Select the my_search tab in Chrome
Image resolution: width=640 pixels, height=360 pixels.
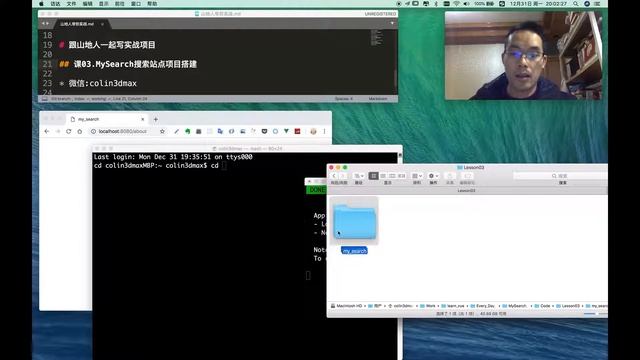107,119
